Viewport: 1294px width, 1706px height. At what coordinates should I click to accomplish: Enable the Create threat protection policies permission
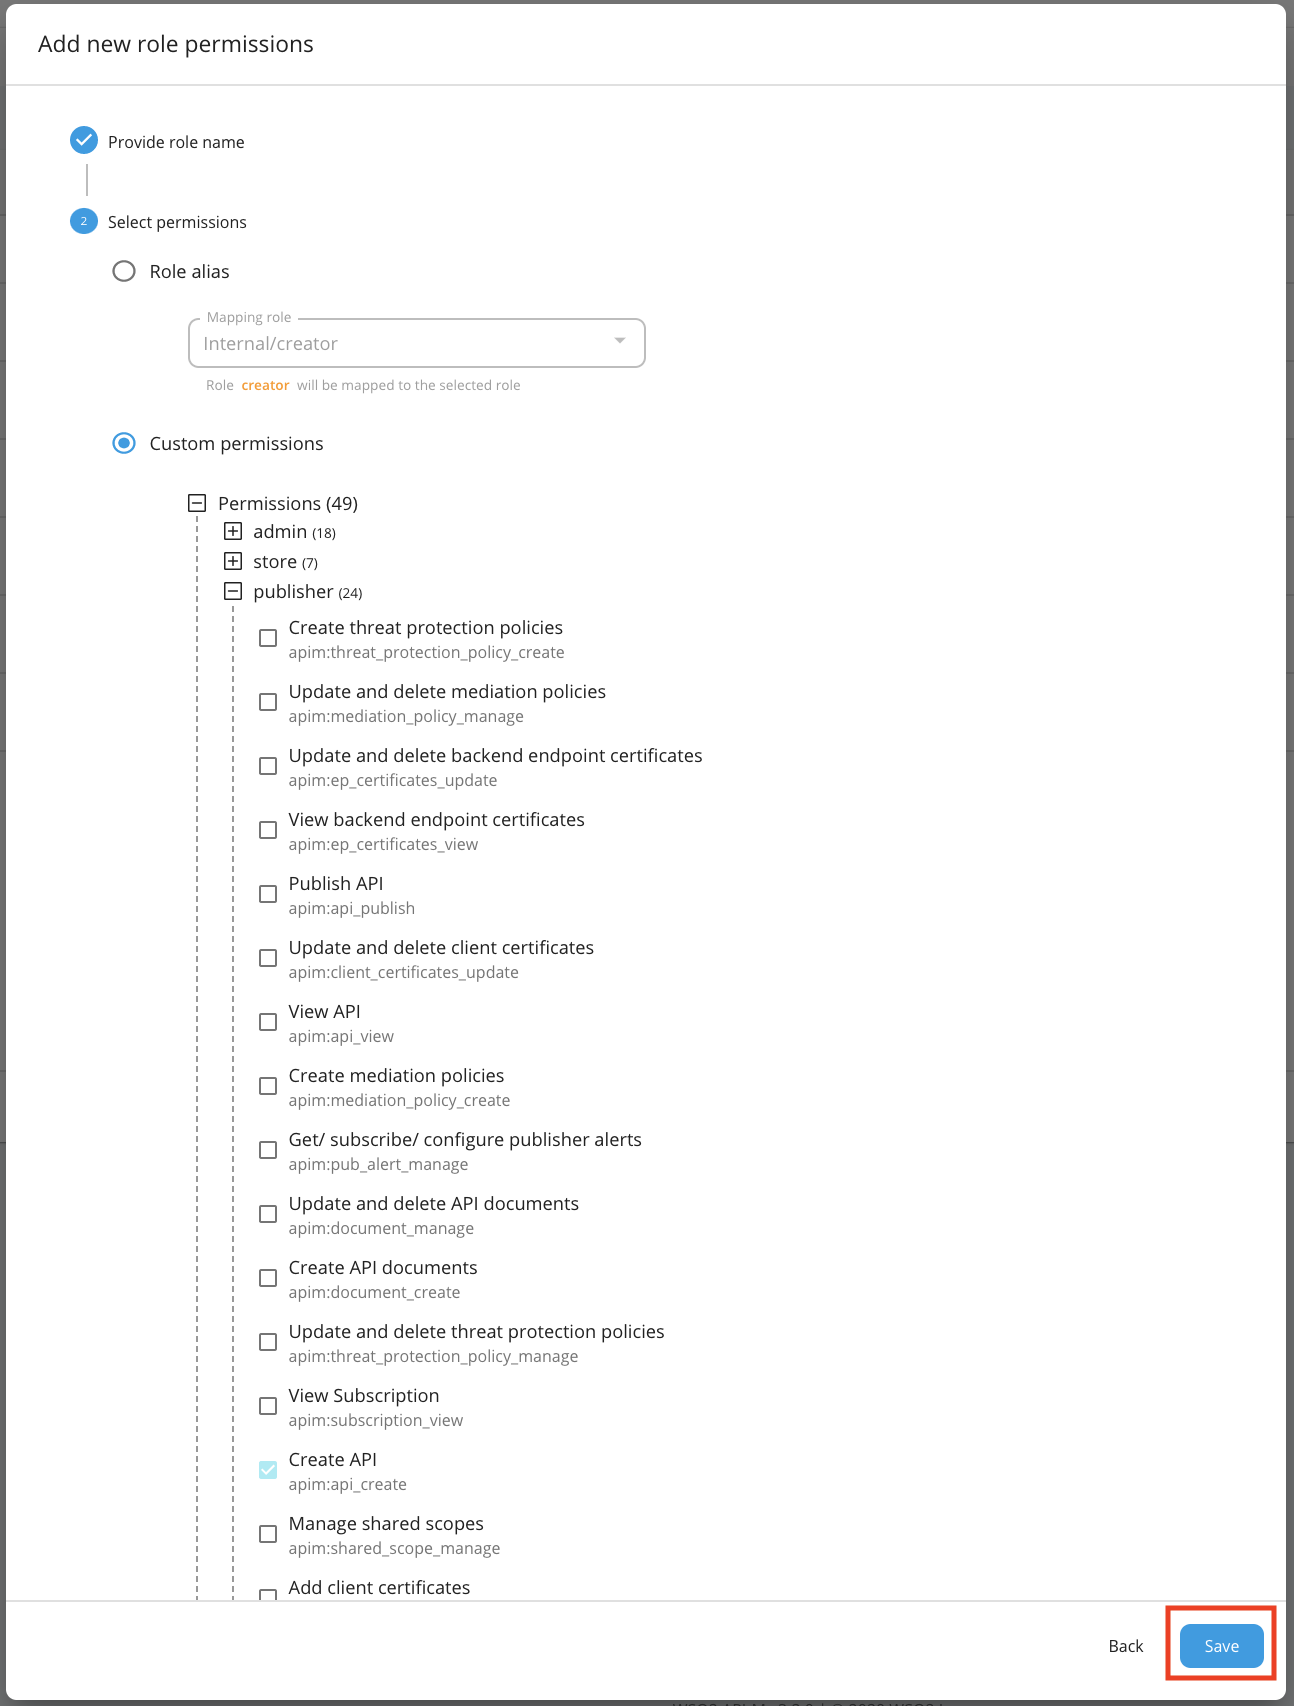(x=267, y=637)
